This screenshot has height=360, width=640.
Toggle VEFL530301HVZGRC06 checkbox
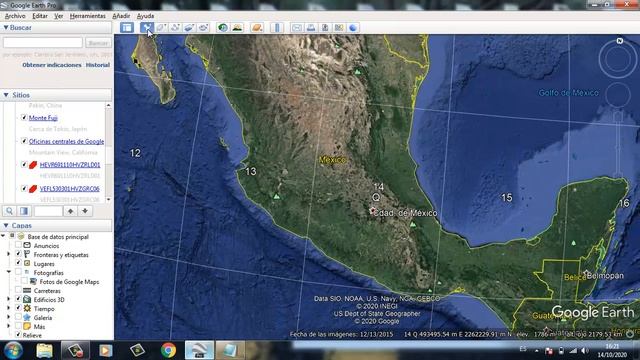(x=24, y=189)
